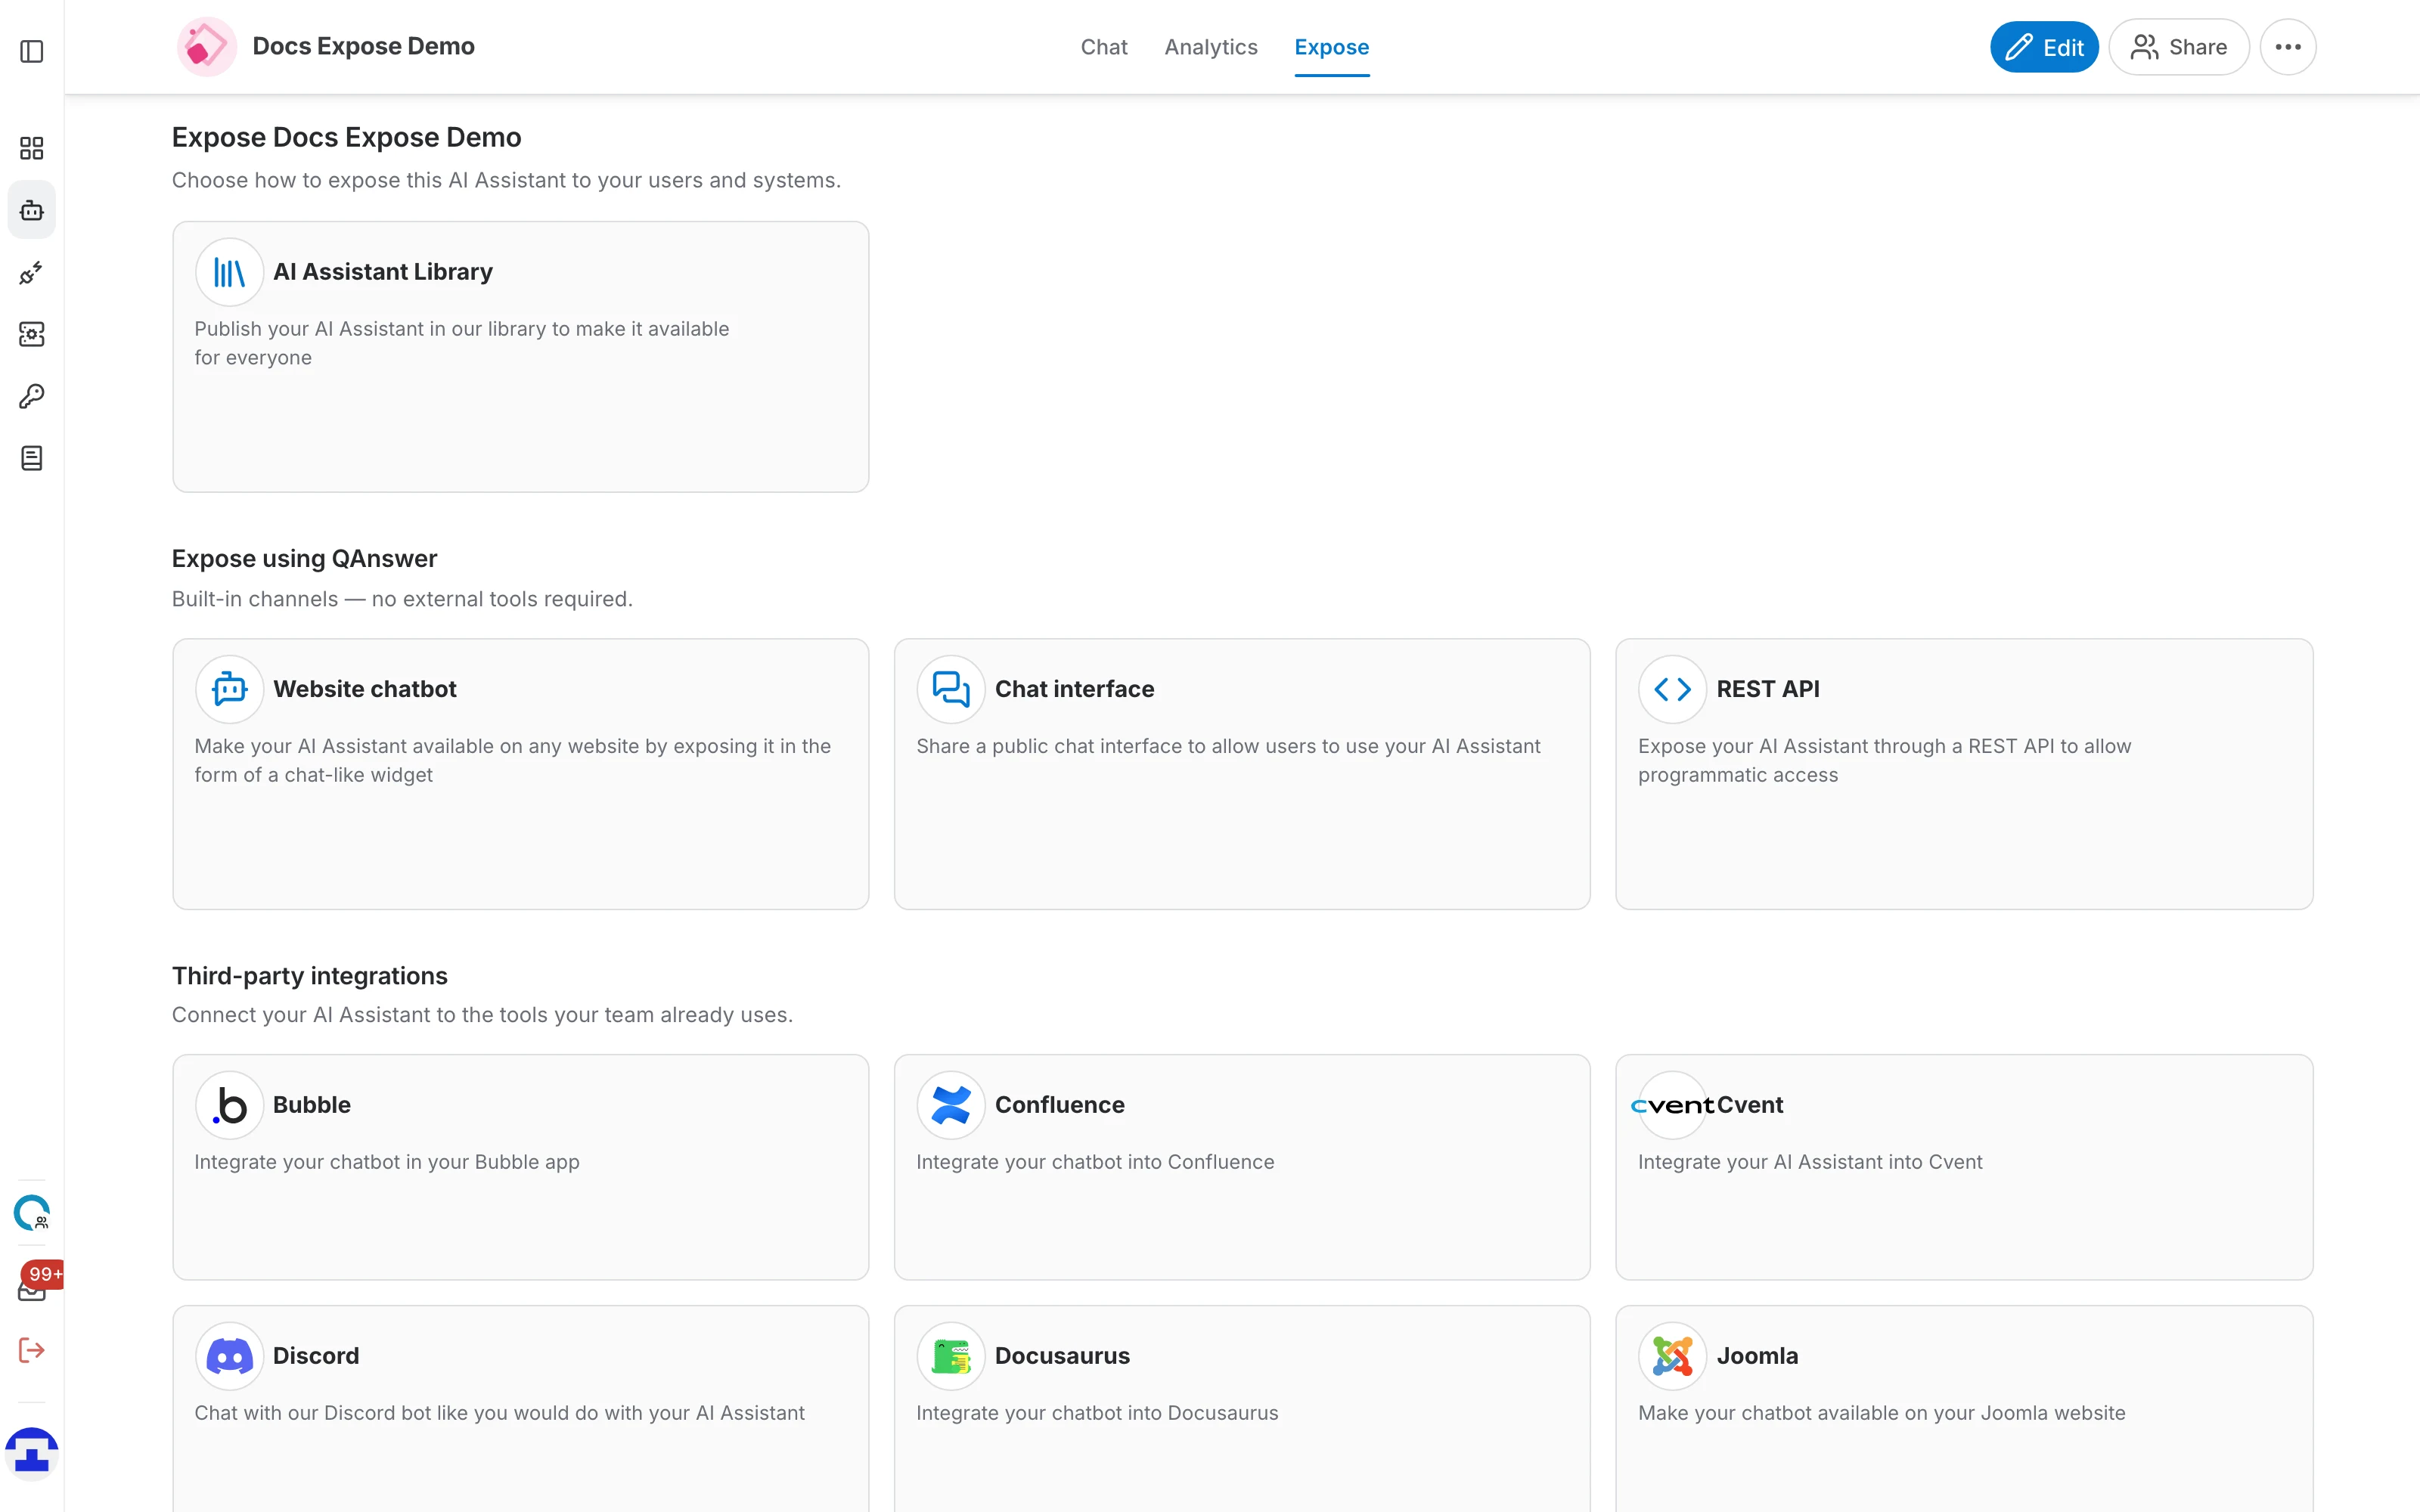2420x1512 pixels.
Task: Open the REST API card title
Action: pos(1768,689)
